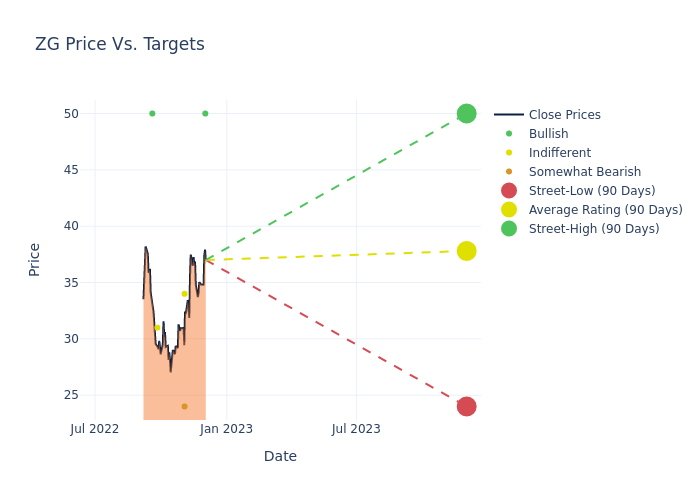Screen dimensions: 700x500
Task: Click the yellow Average Rating legend circle
Action: coord(509,210)
